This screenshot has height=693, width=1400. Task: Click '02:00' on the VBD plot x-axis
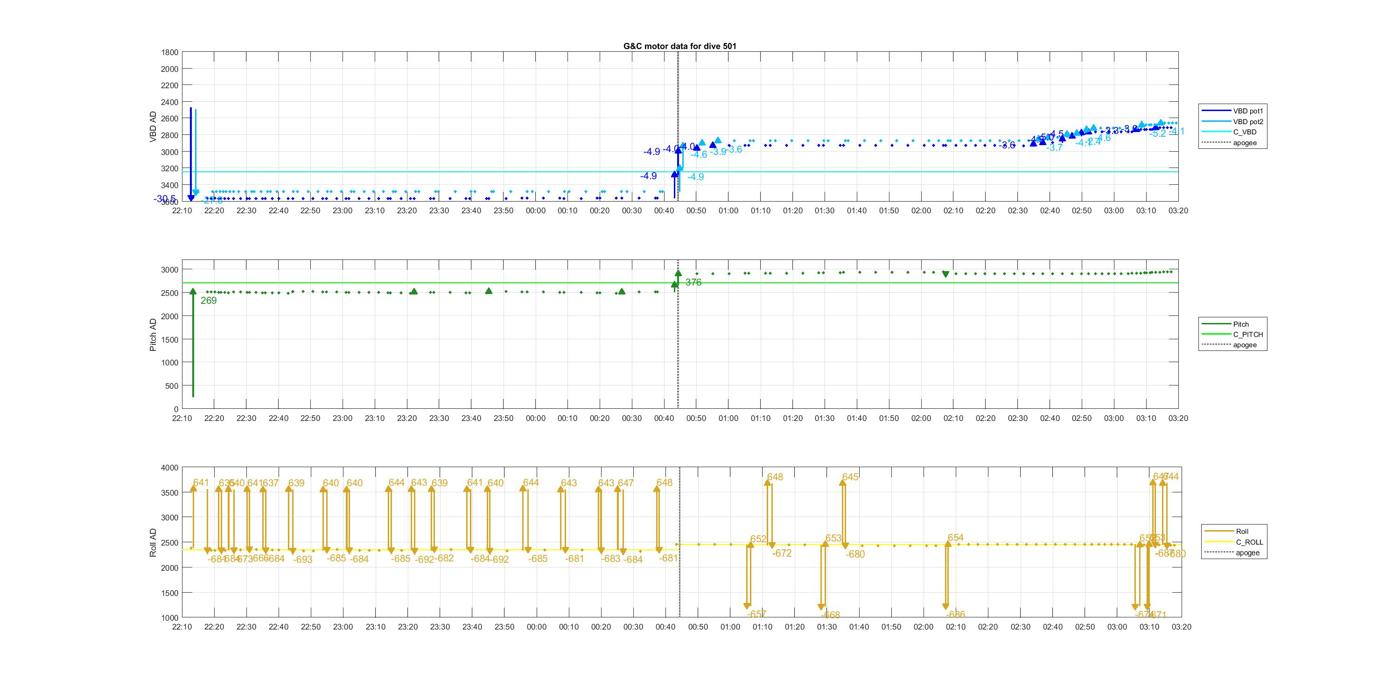[x=921, y=210]
